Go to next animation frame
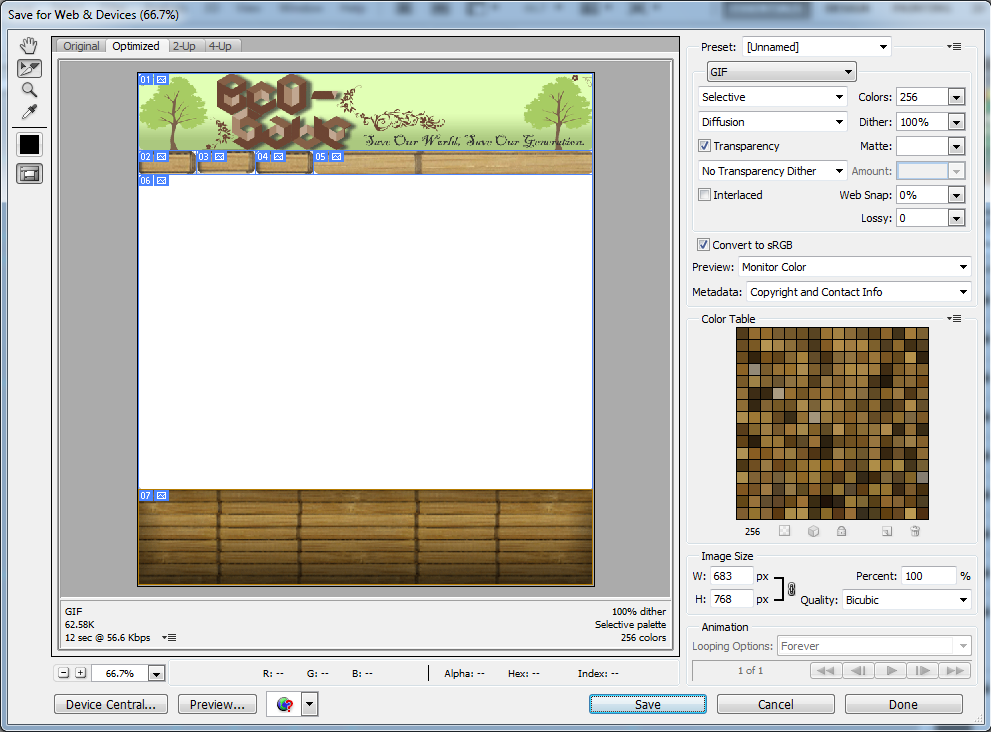 (923, 671)
